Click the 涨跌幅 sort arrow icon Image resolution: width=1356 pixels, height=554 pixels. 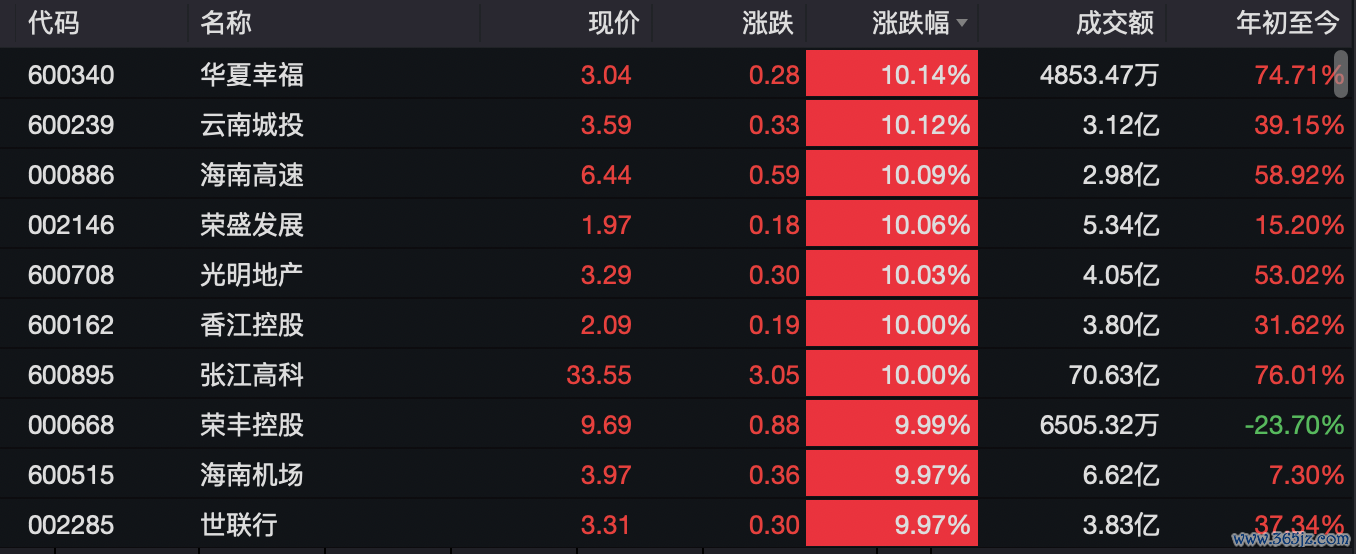pyautogui.click(x=962, y=23)
